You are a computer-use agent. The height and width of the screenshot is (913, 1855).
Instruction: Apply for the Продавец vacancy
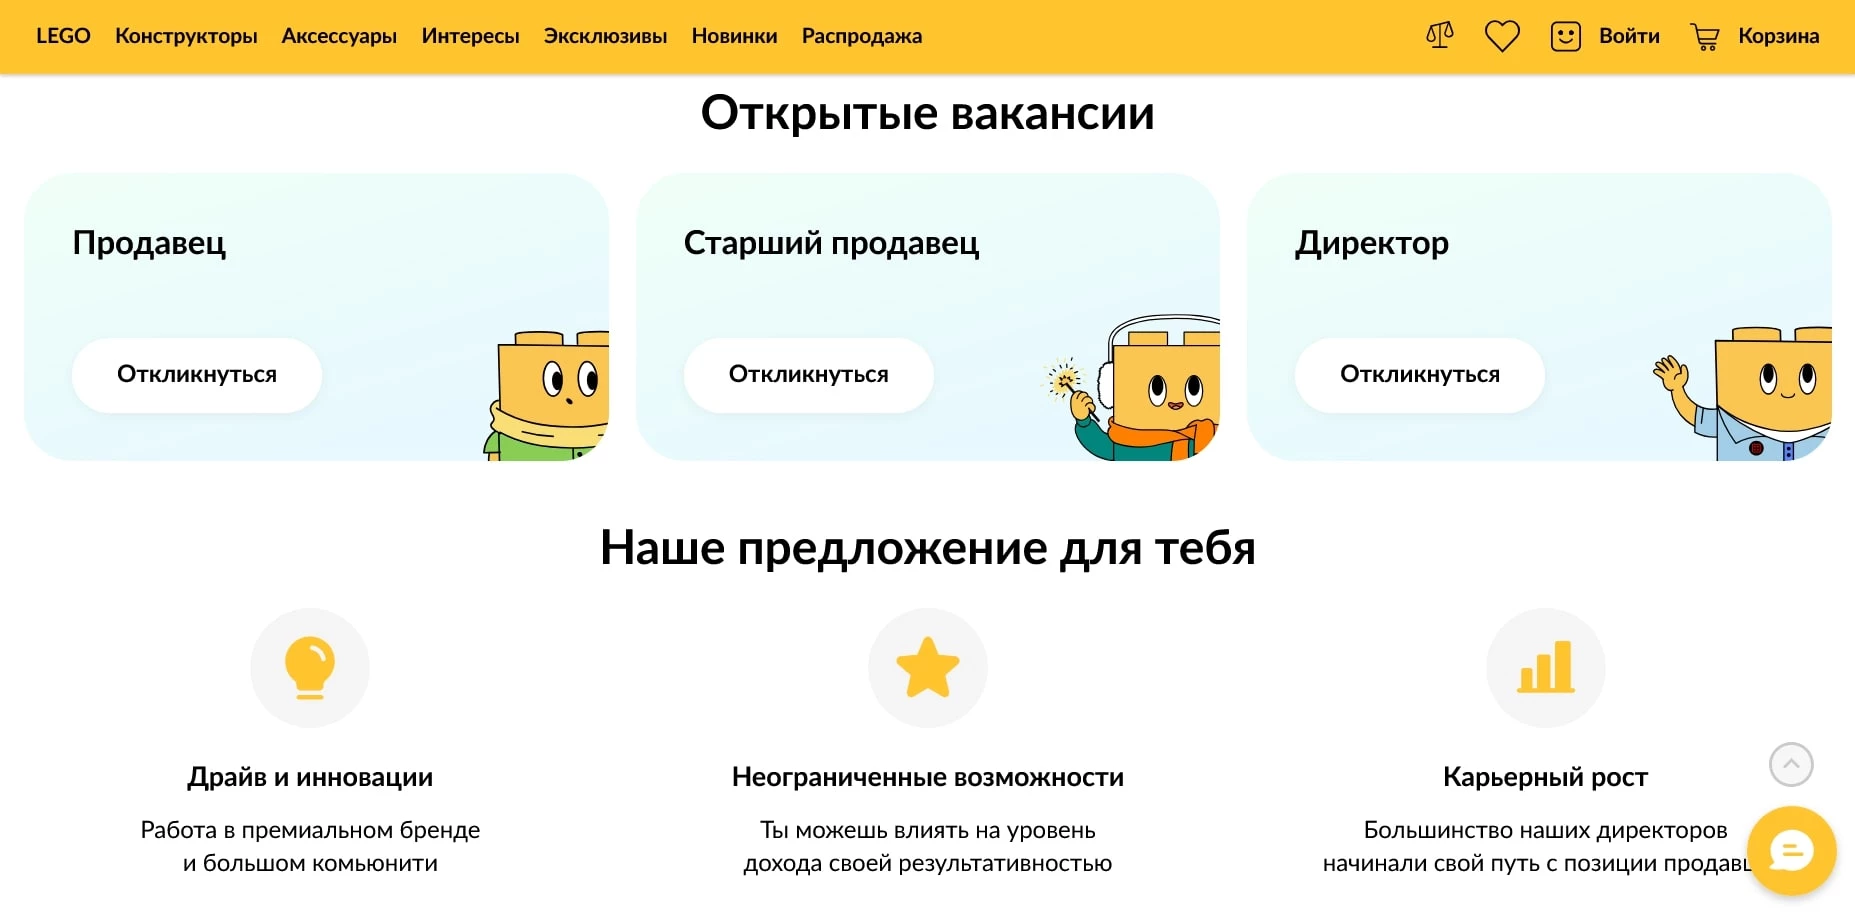point(197,375)
